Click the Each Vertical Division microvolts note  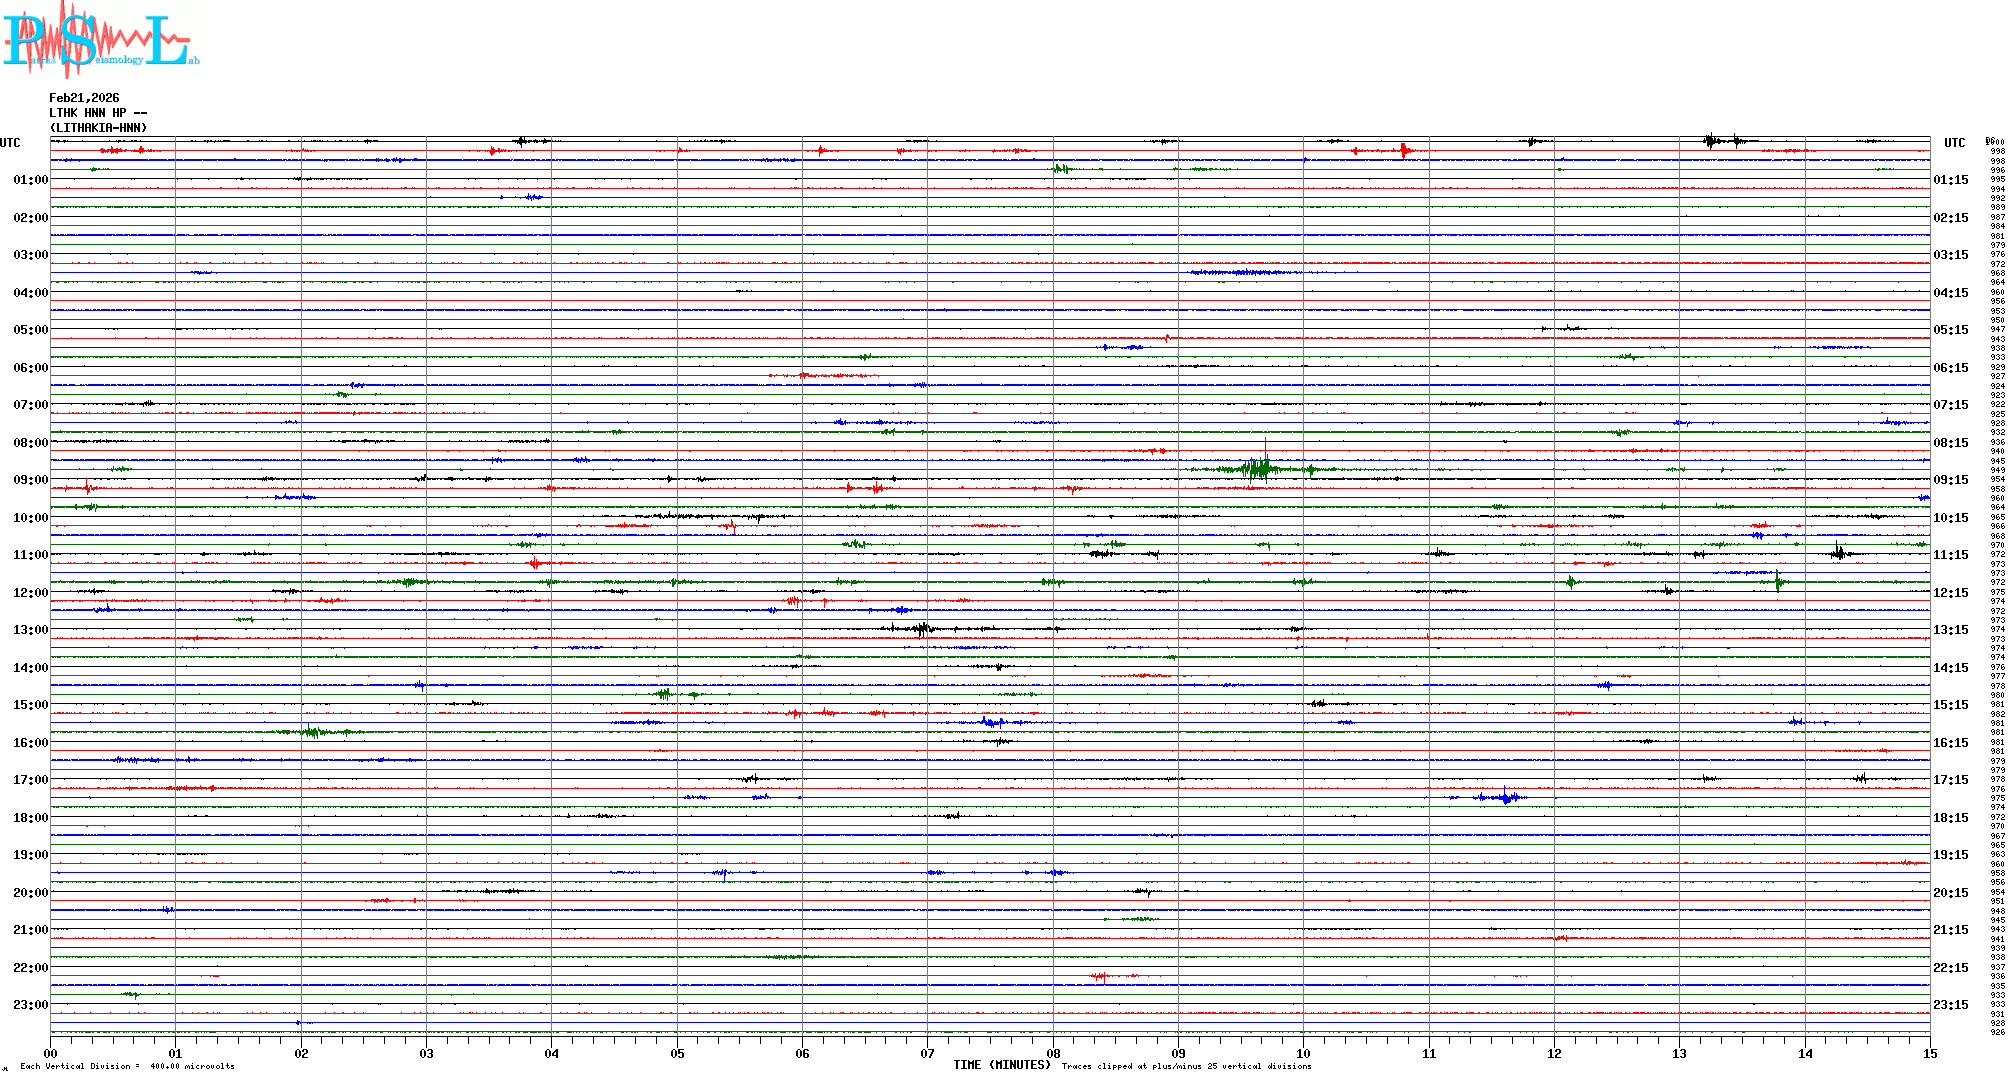pos(127,1067)
